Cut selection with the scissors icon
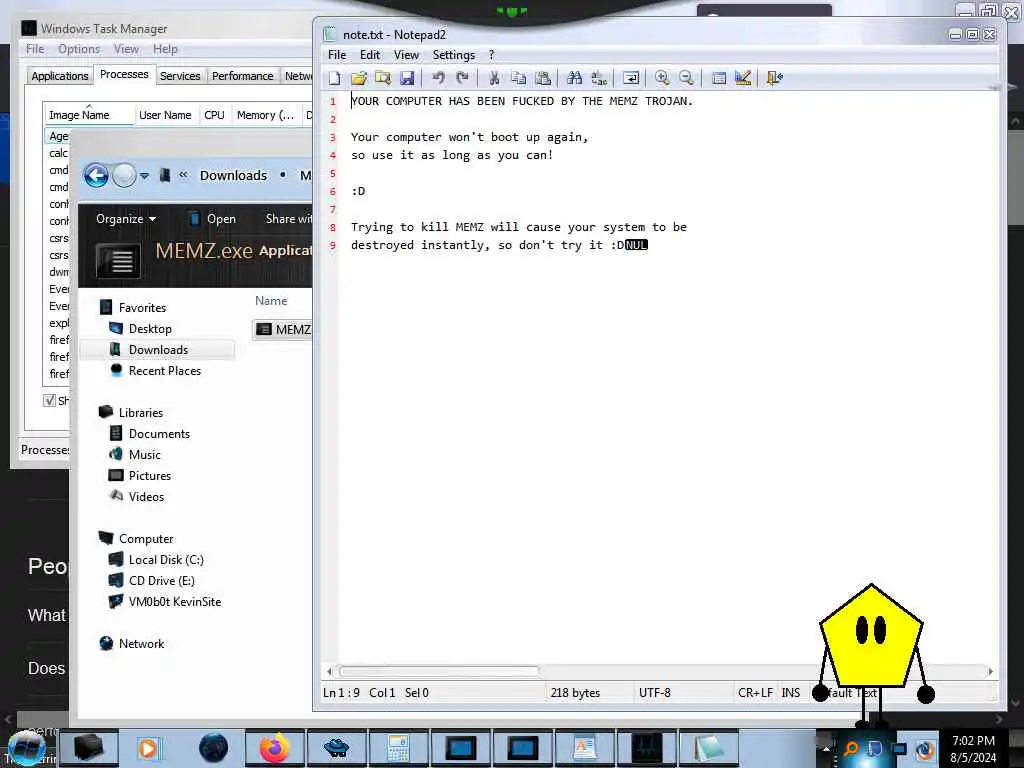The image size is (1024, 768). 494,78
